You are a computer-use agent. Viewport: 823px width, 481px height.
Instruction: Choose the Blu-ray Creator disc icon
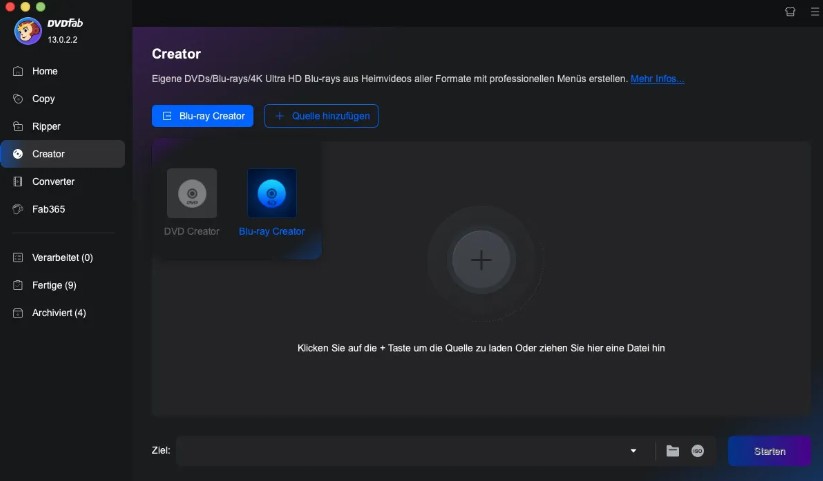[x=272, y=193]
